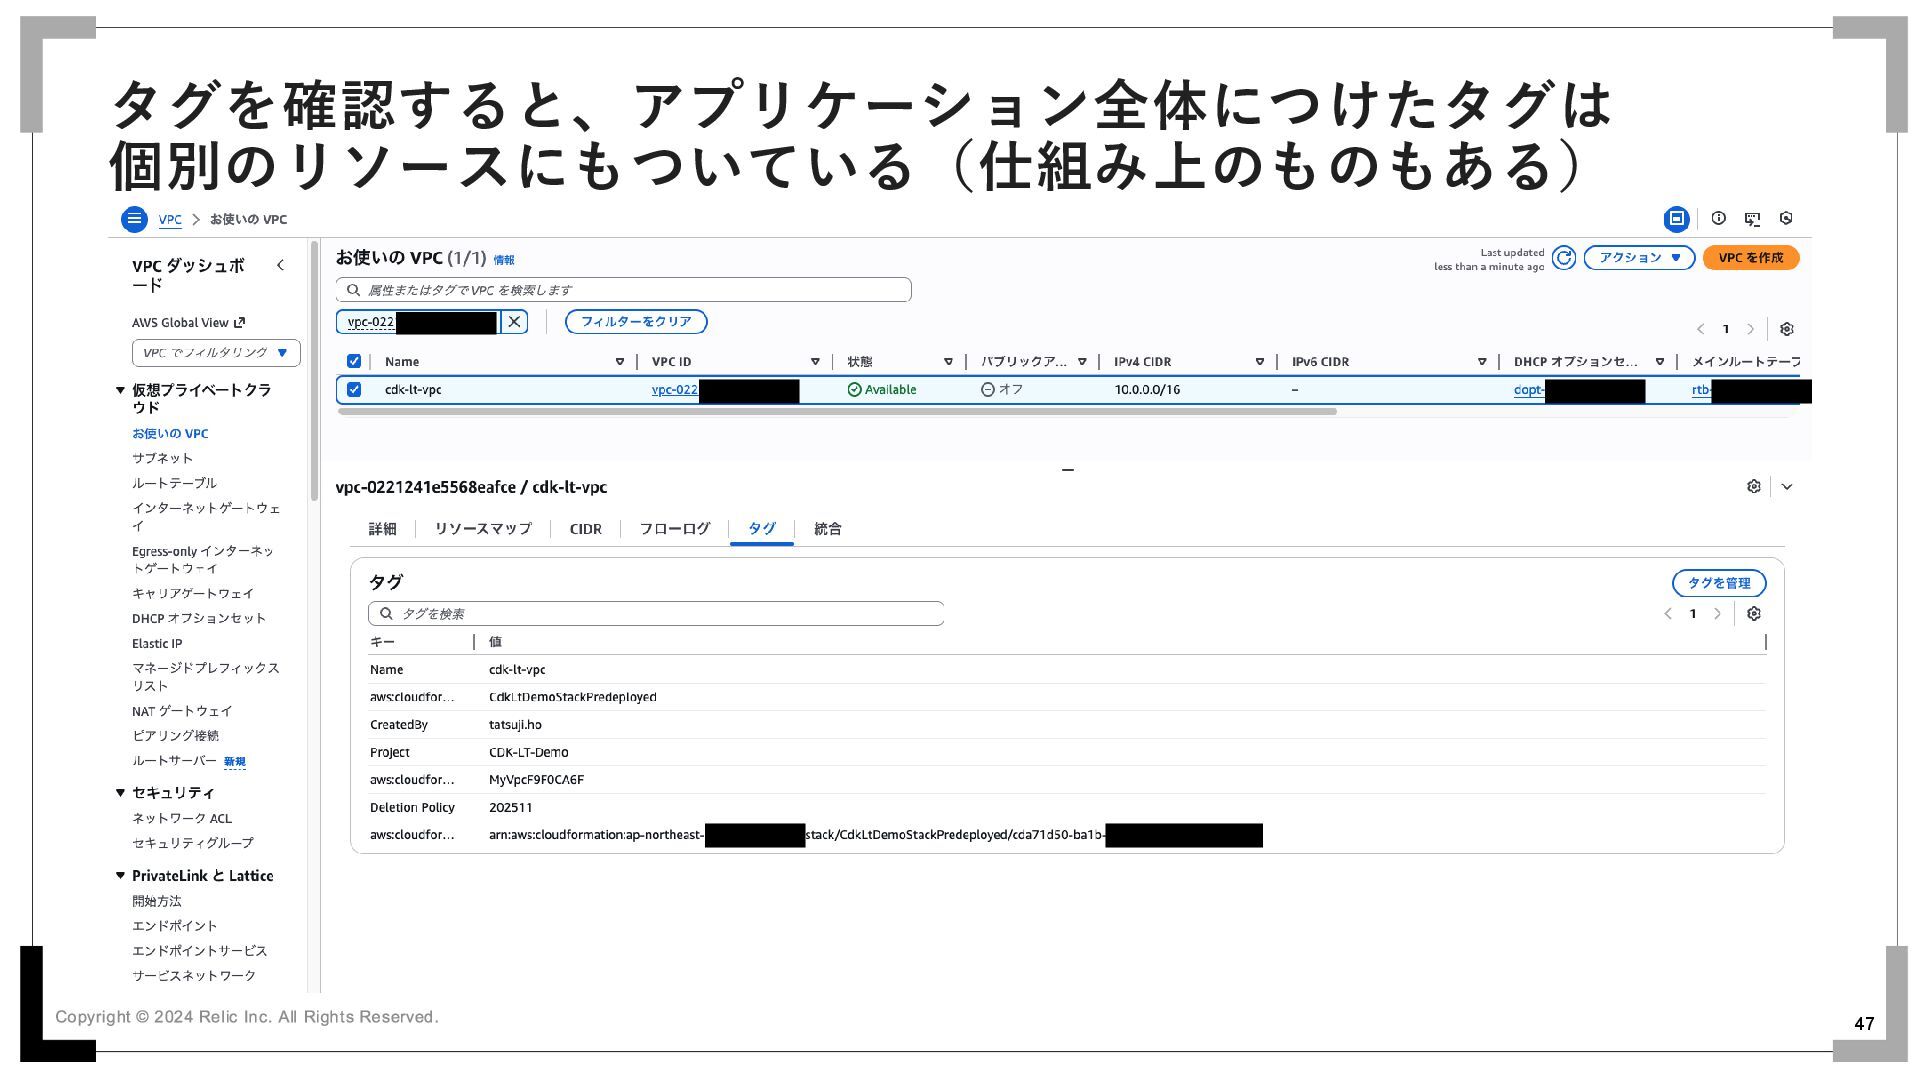Toggle the select-all checkbox in table header

coord(354,362)
